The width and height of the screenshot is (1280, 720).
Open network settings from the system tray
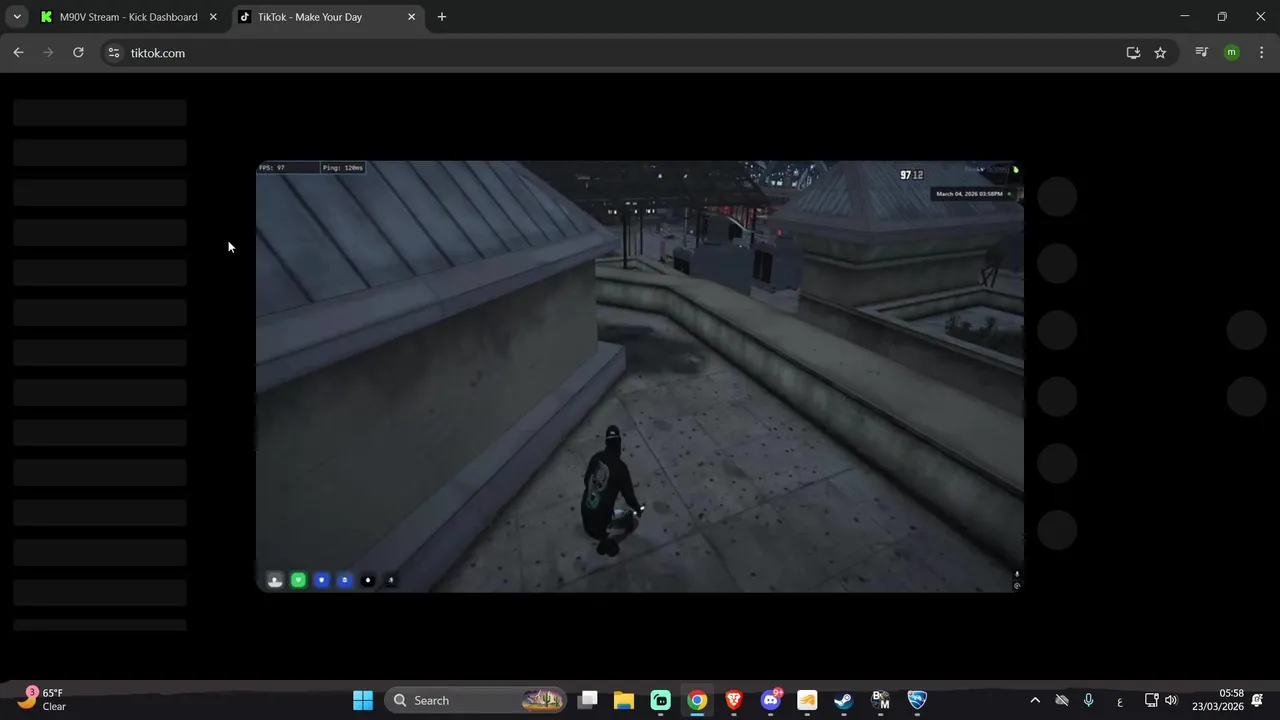pos(1151,700)
